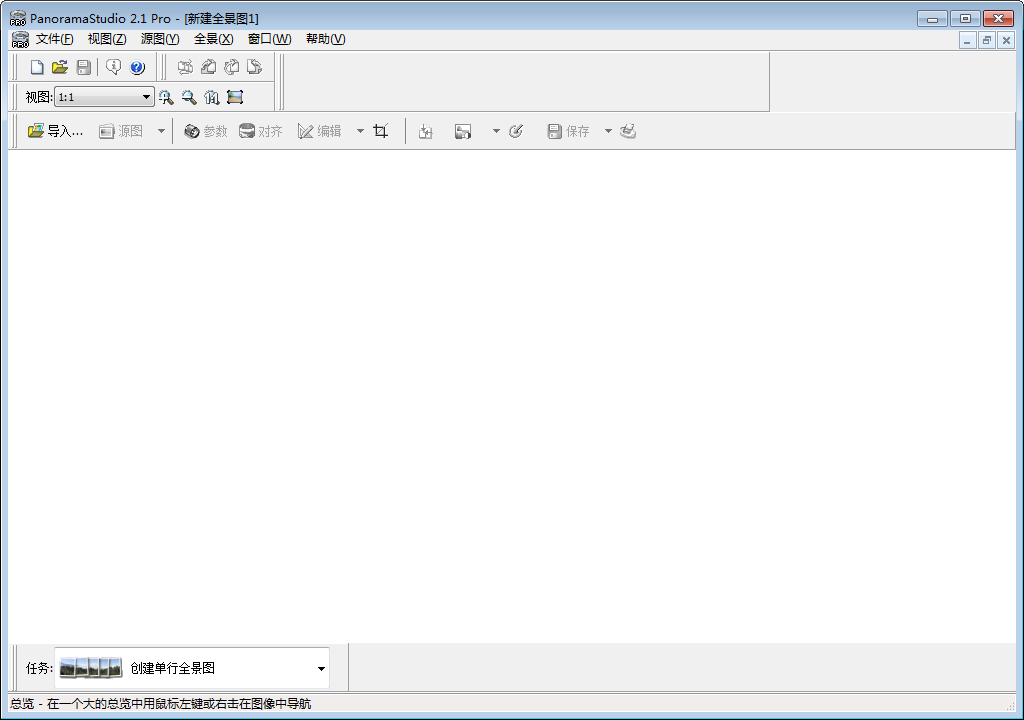
Task: Click the document icon left of 文件 menu
Action: pos(20,40)
